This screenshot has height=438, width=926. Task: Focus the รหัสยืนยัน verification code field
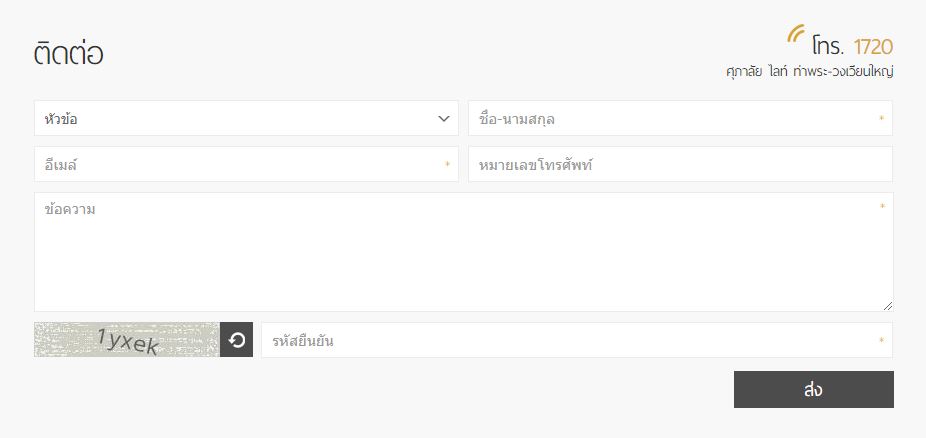570,341
